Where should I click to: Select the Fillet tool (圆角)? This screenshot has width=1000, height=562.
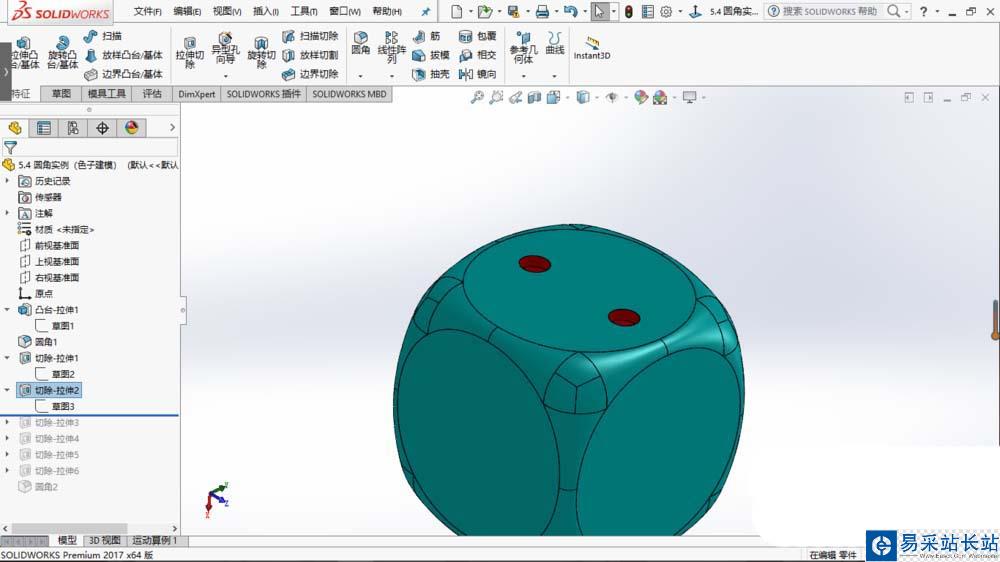tap(360, 43)
